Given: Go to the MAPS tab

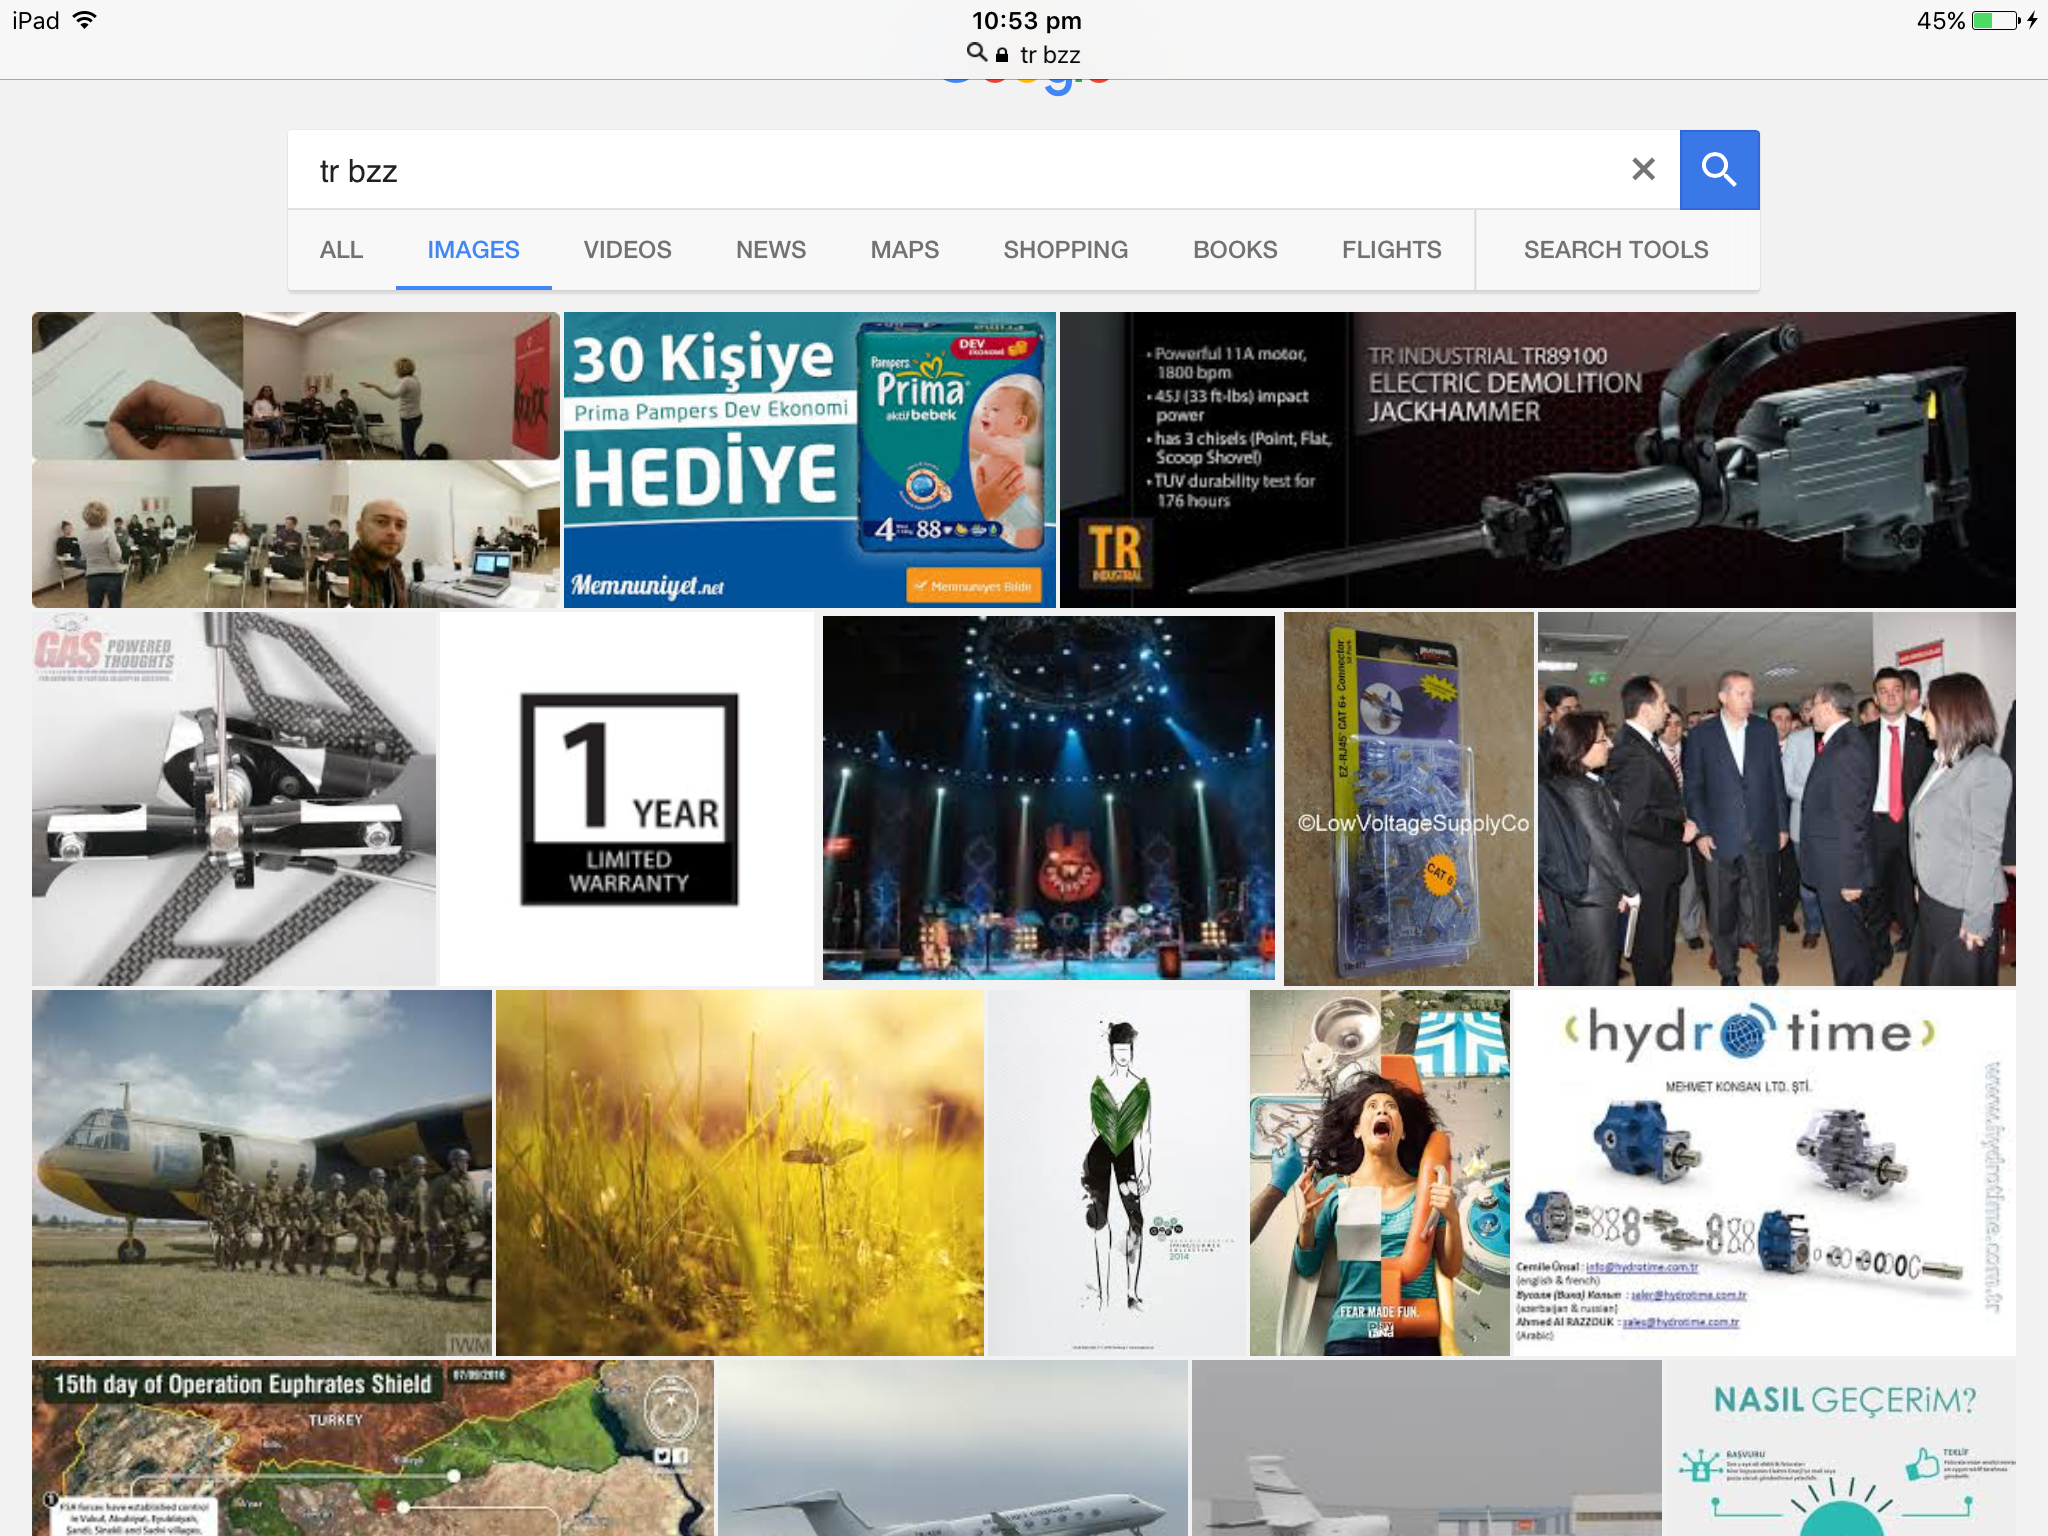Looking at the screenshot, I should click(904, 250).
